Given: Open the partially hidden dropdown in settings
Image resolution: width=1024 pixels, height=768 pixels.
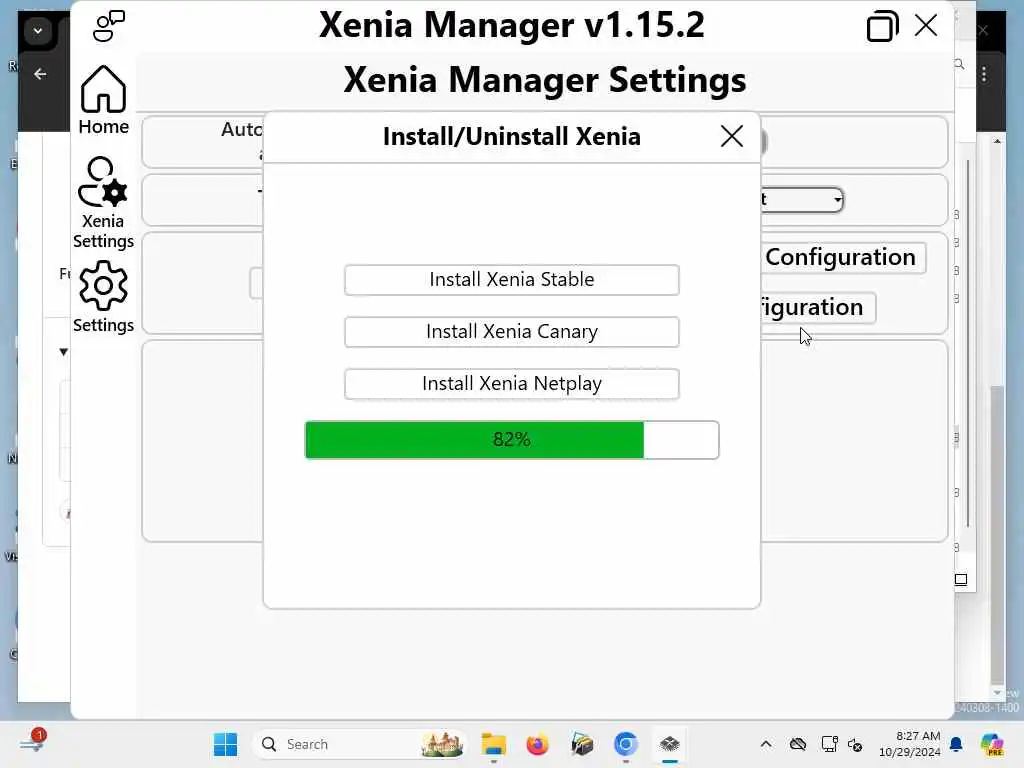Looking at the screenshot, I should (803, 200).
